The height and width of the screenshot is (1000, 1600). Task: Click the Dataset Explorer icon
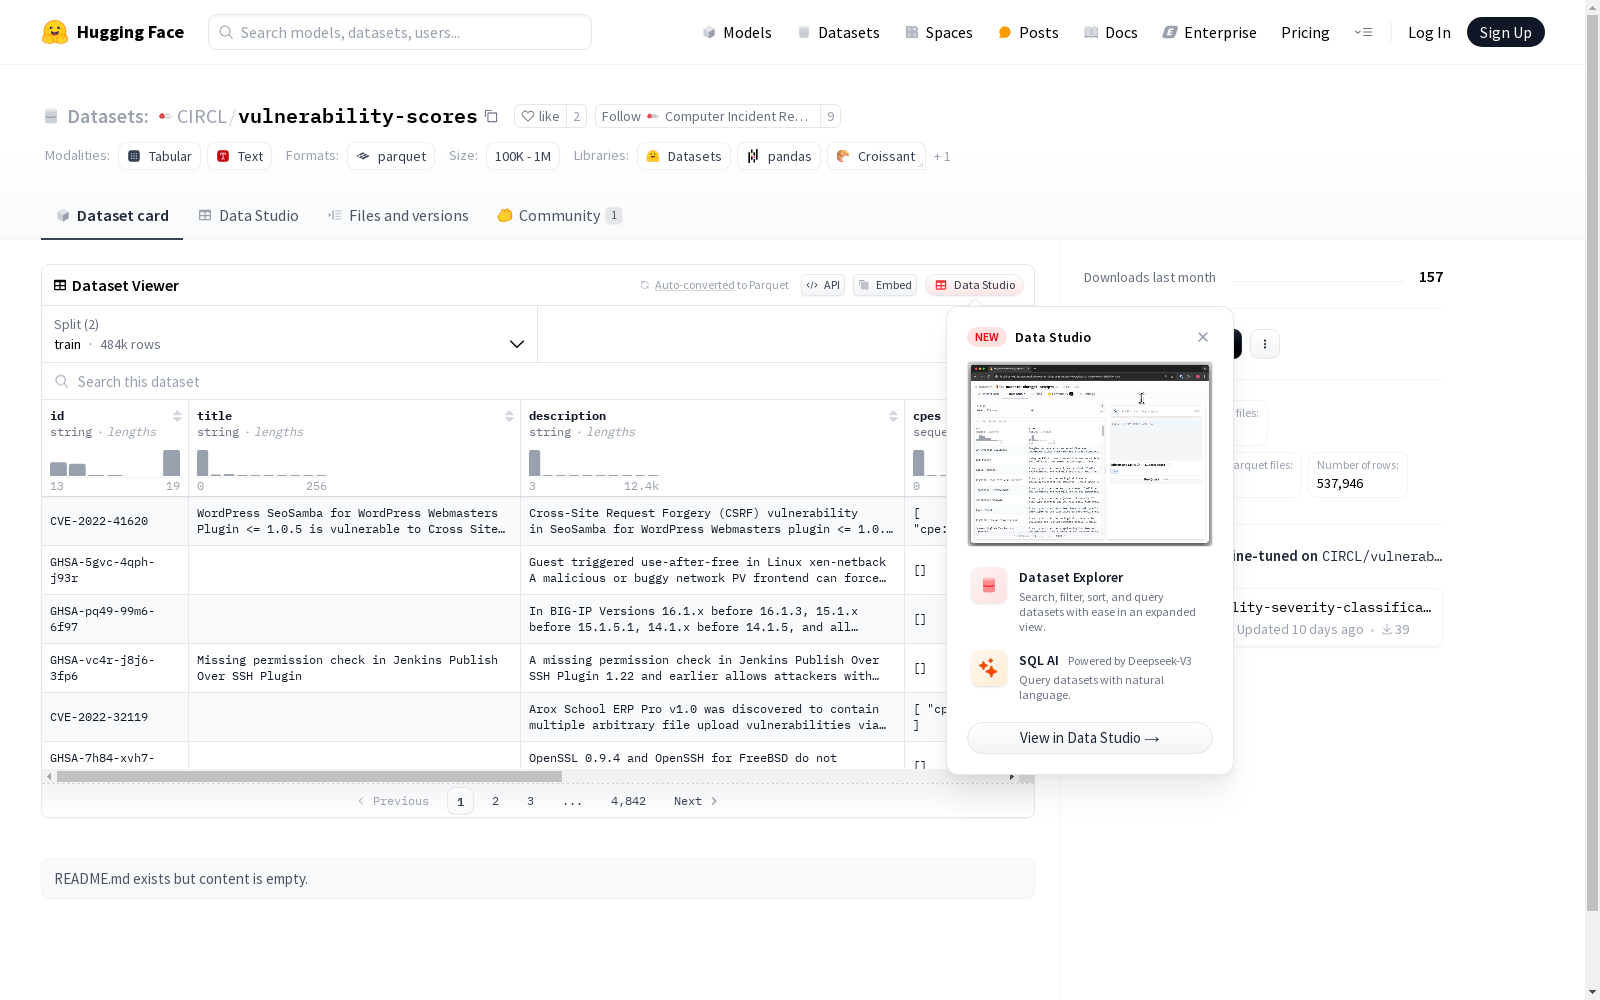tap(989, 586)
